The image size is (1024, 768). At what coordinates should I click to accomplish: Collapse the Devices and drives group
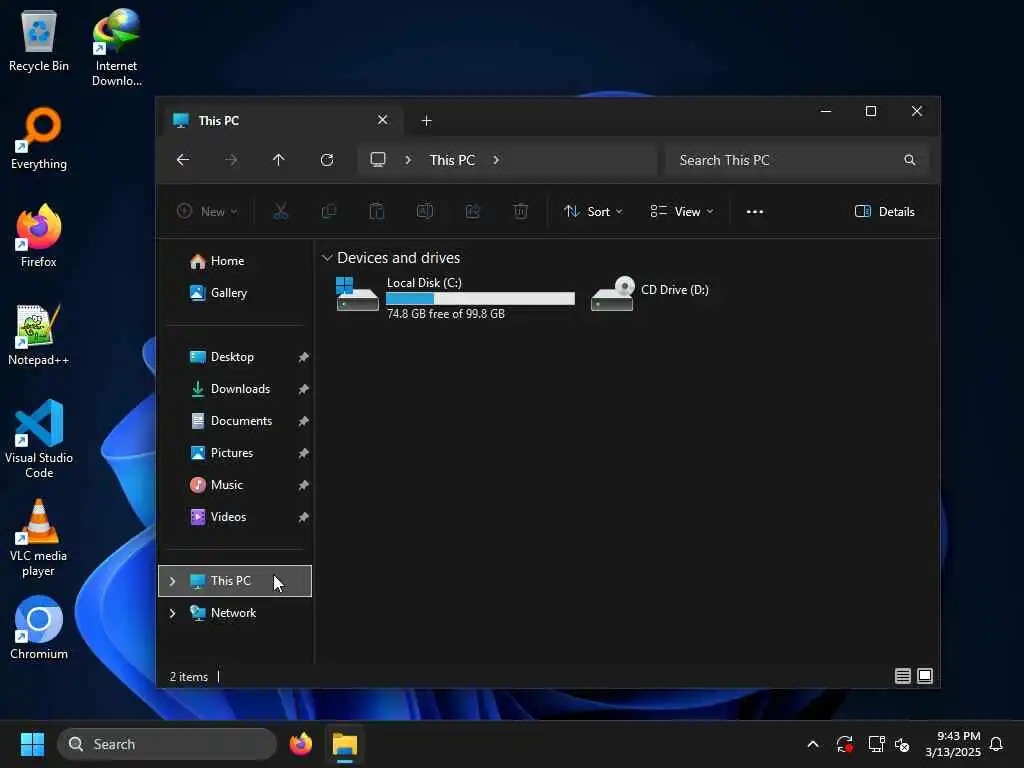click(327, 258)
